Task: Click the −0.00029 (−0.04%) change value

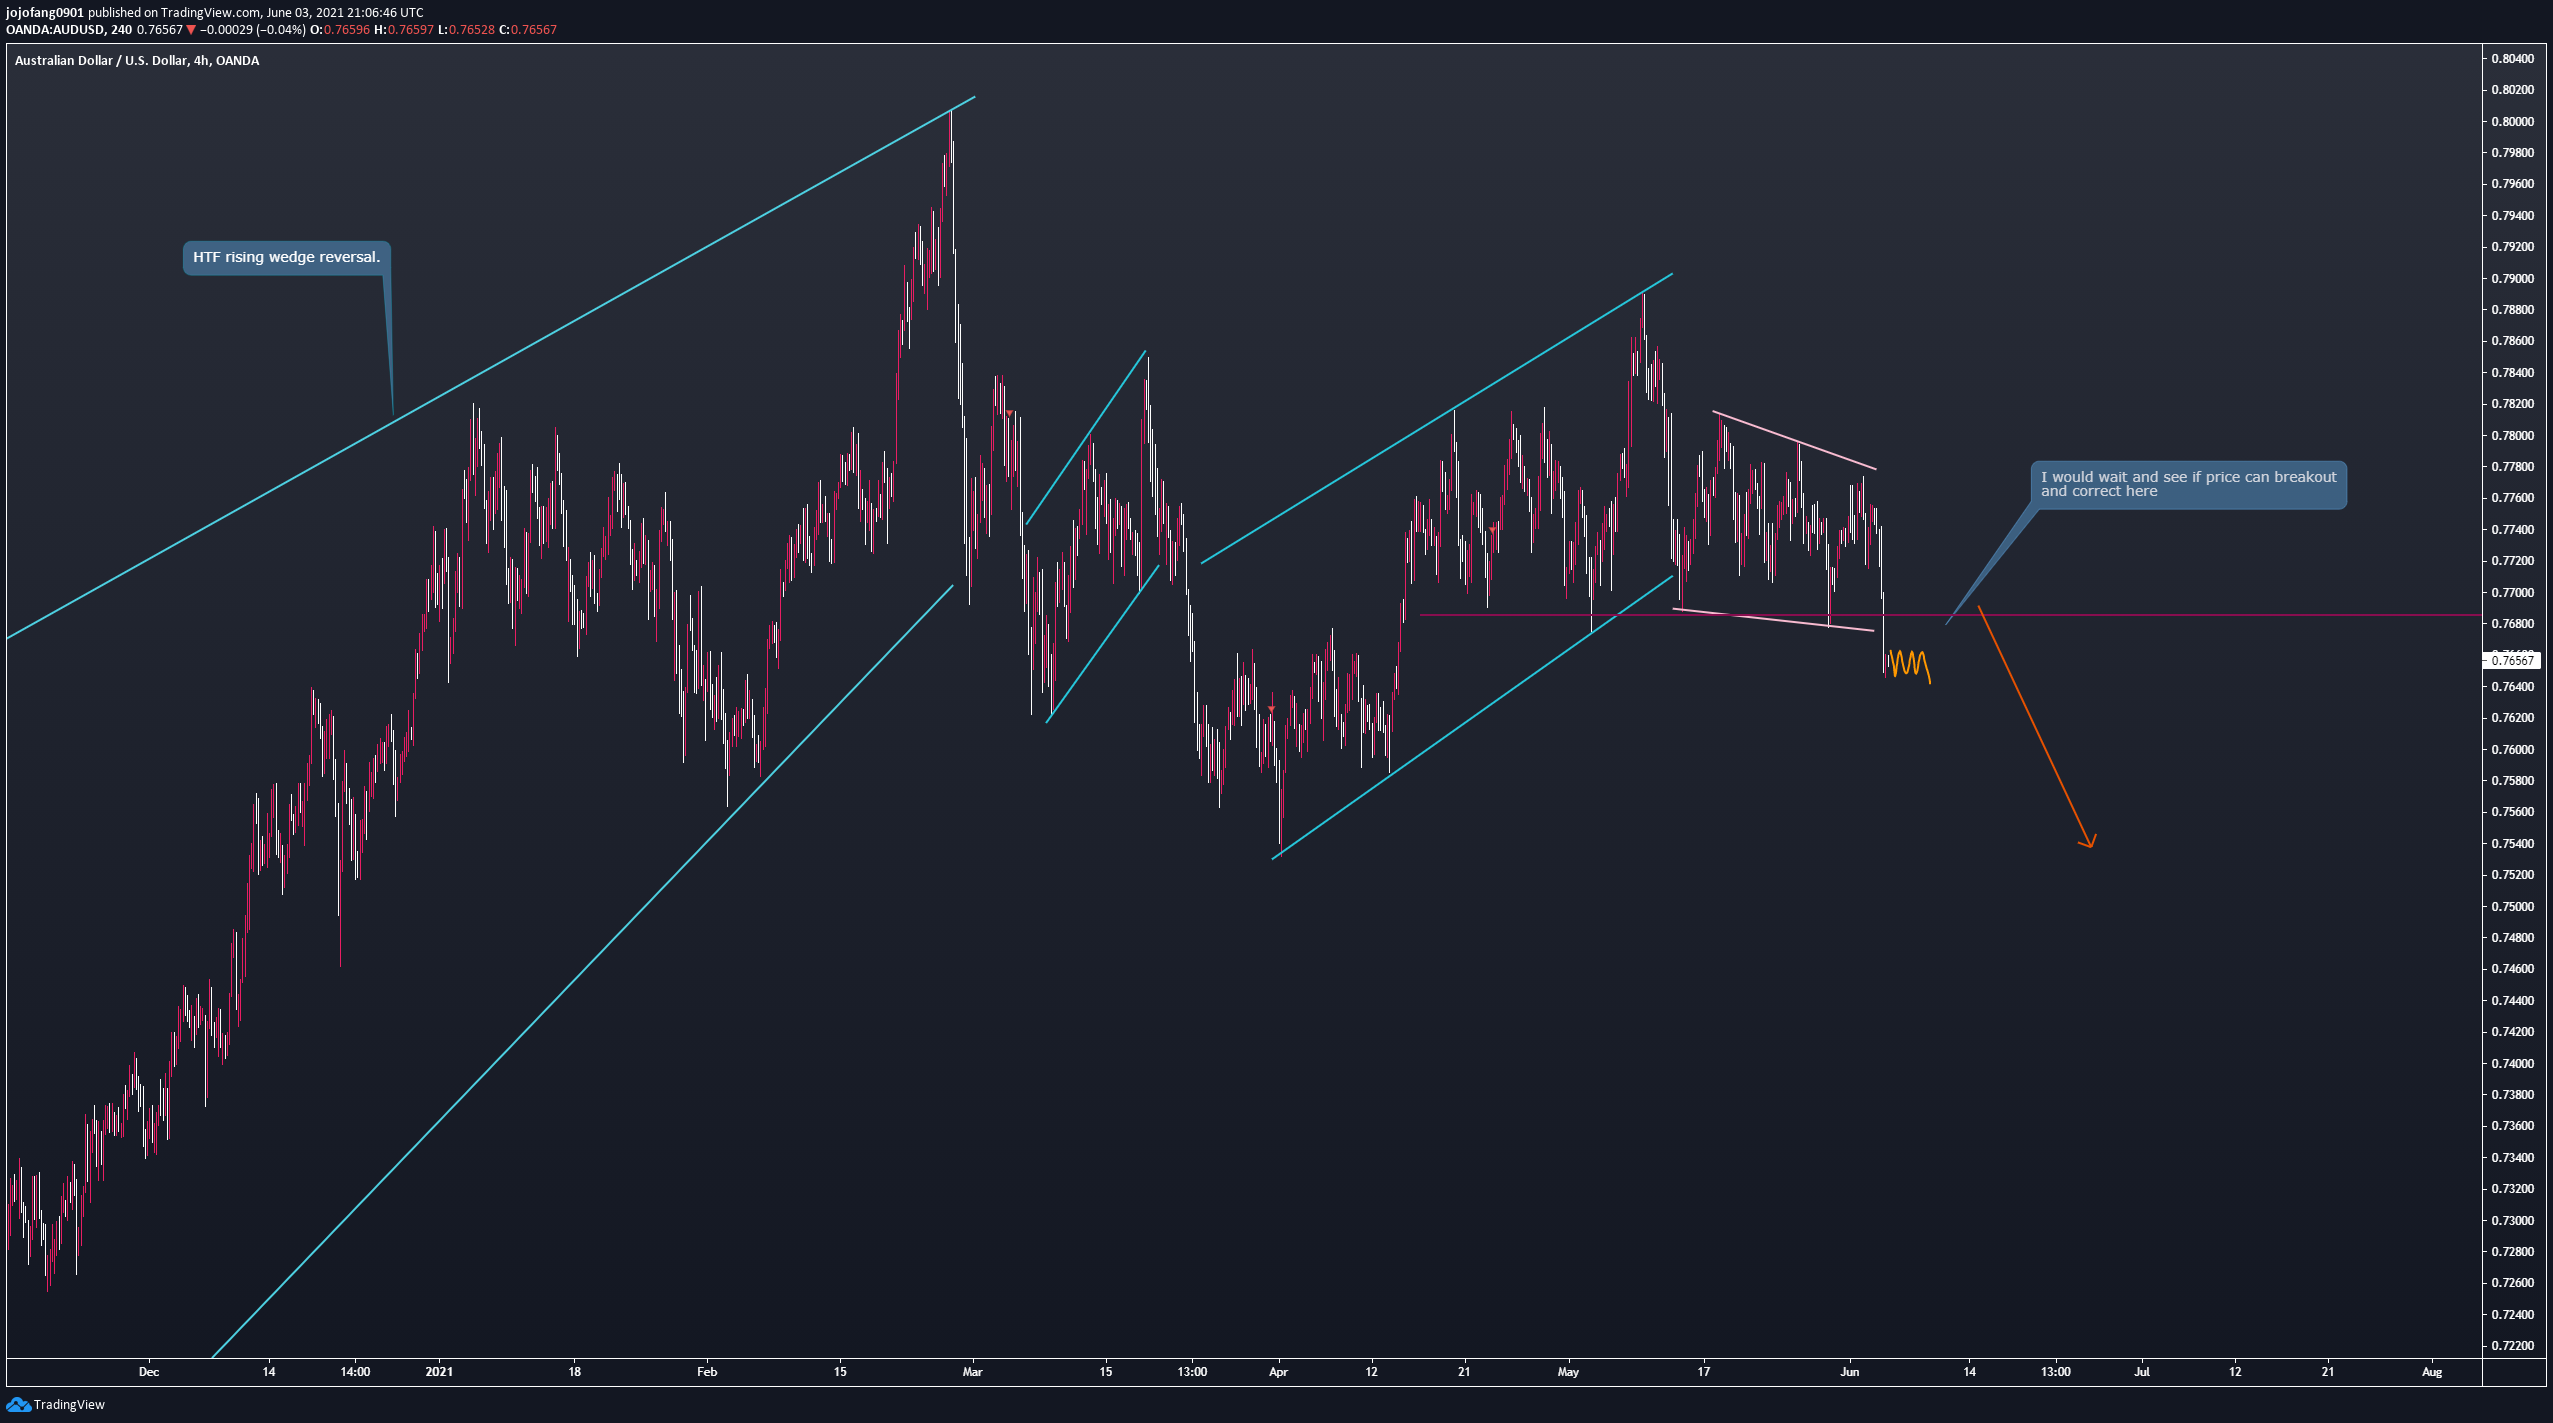Action: (x=253, y=30)
